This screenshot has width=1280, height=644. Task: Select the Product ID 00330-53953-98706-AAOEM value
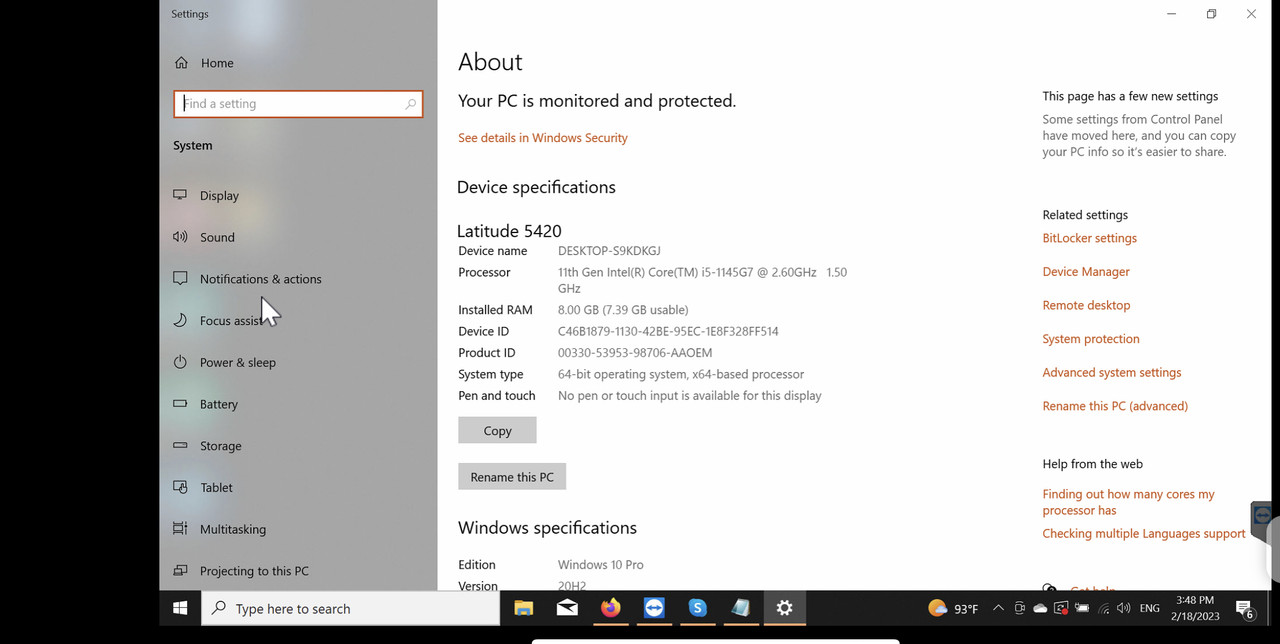pyautogui.click(x=635, y=353)
